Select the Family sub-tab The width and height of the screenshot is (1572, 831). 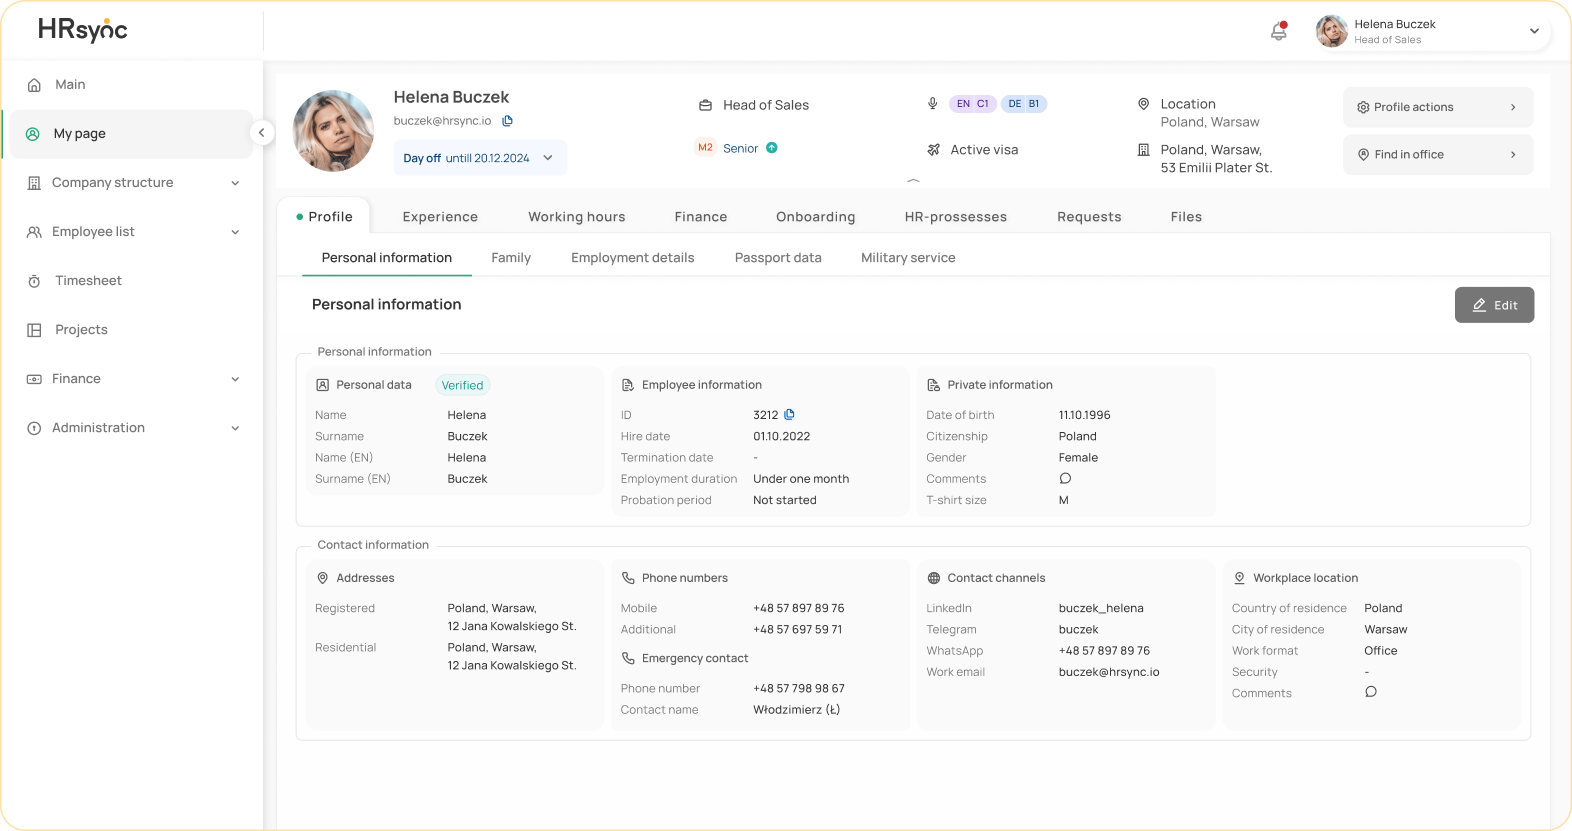(x=511, y=258)
